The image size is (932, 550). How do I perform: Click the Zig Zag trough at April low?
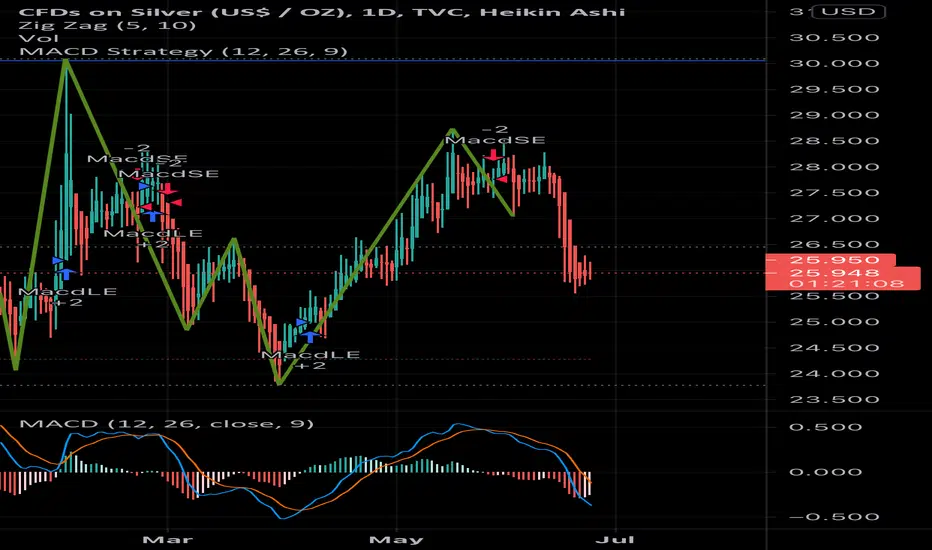tap(279, 382)
